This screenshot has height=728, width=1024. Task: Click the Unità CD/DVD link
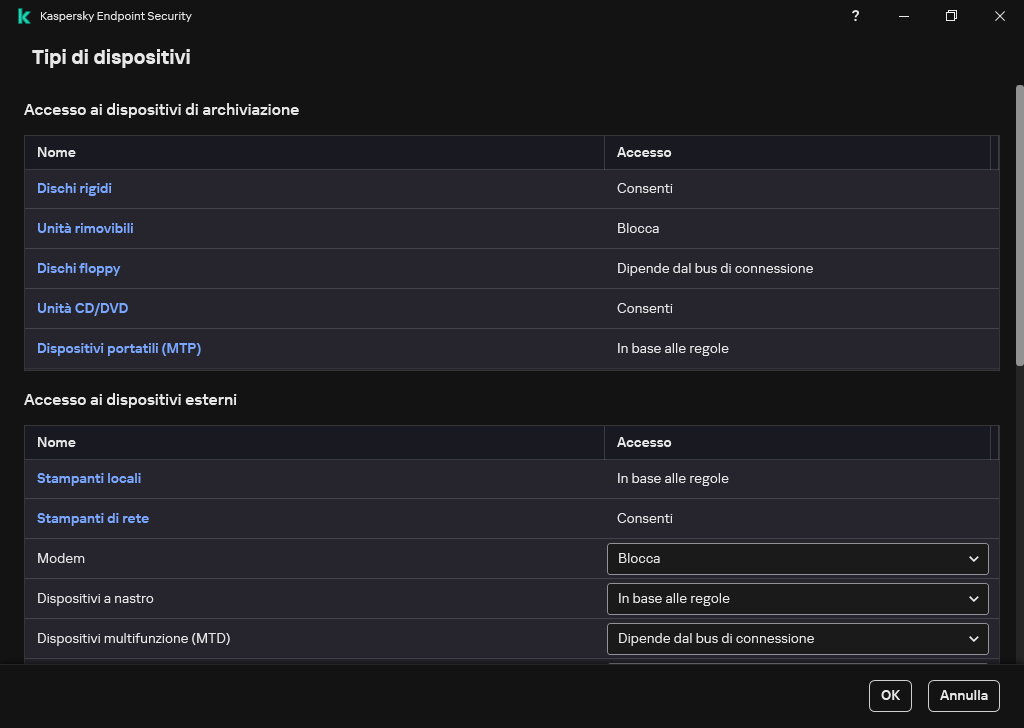pyautogui.click(x=82, y=308)
